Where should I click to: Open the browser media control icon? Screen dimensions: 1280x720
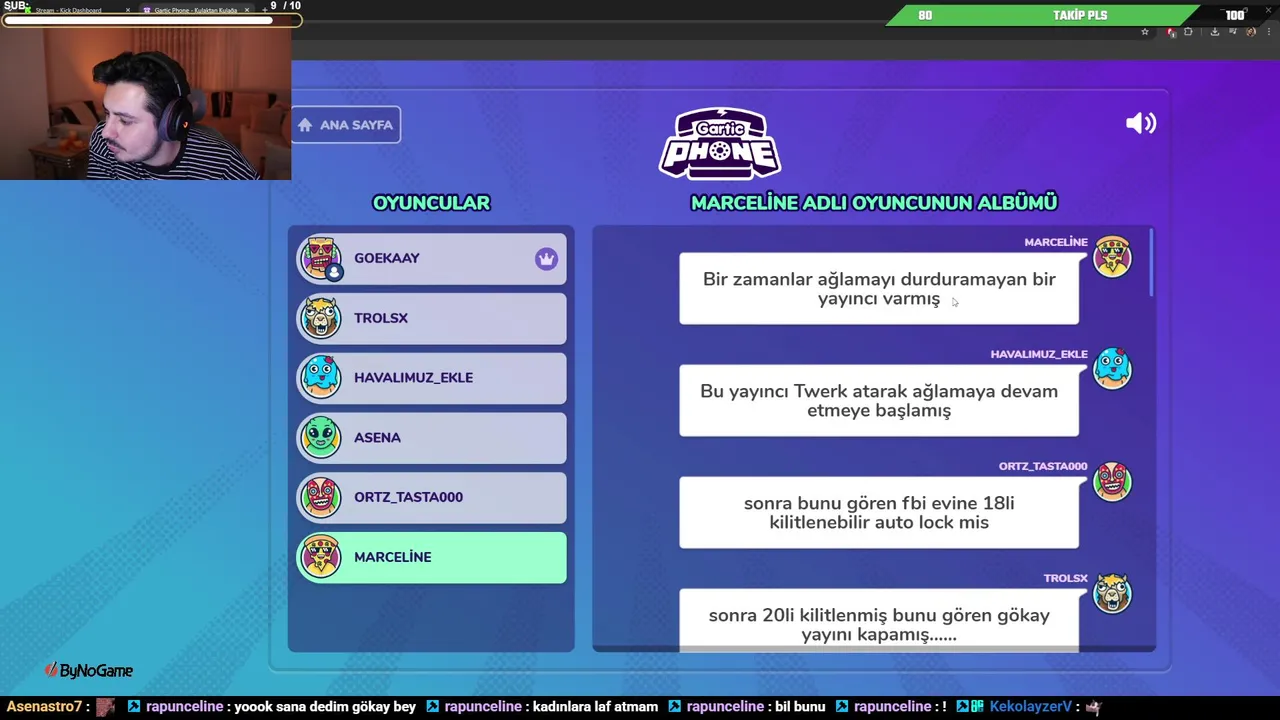coord(1232,32)
